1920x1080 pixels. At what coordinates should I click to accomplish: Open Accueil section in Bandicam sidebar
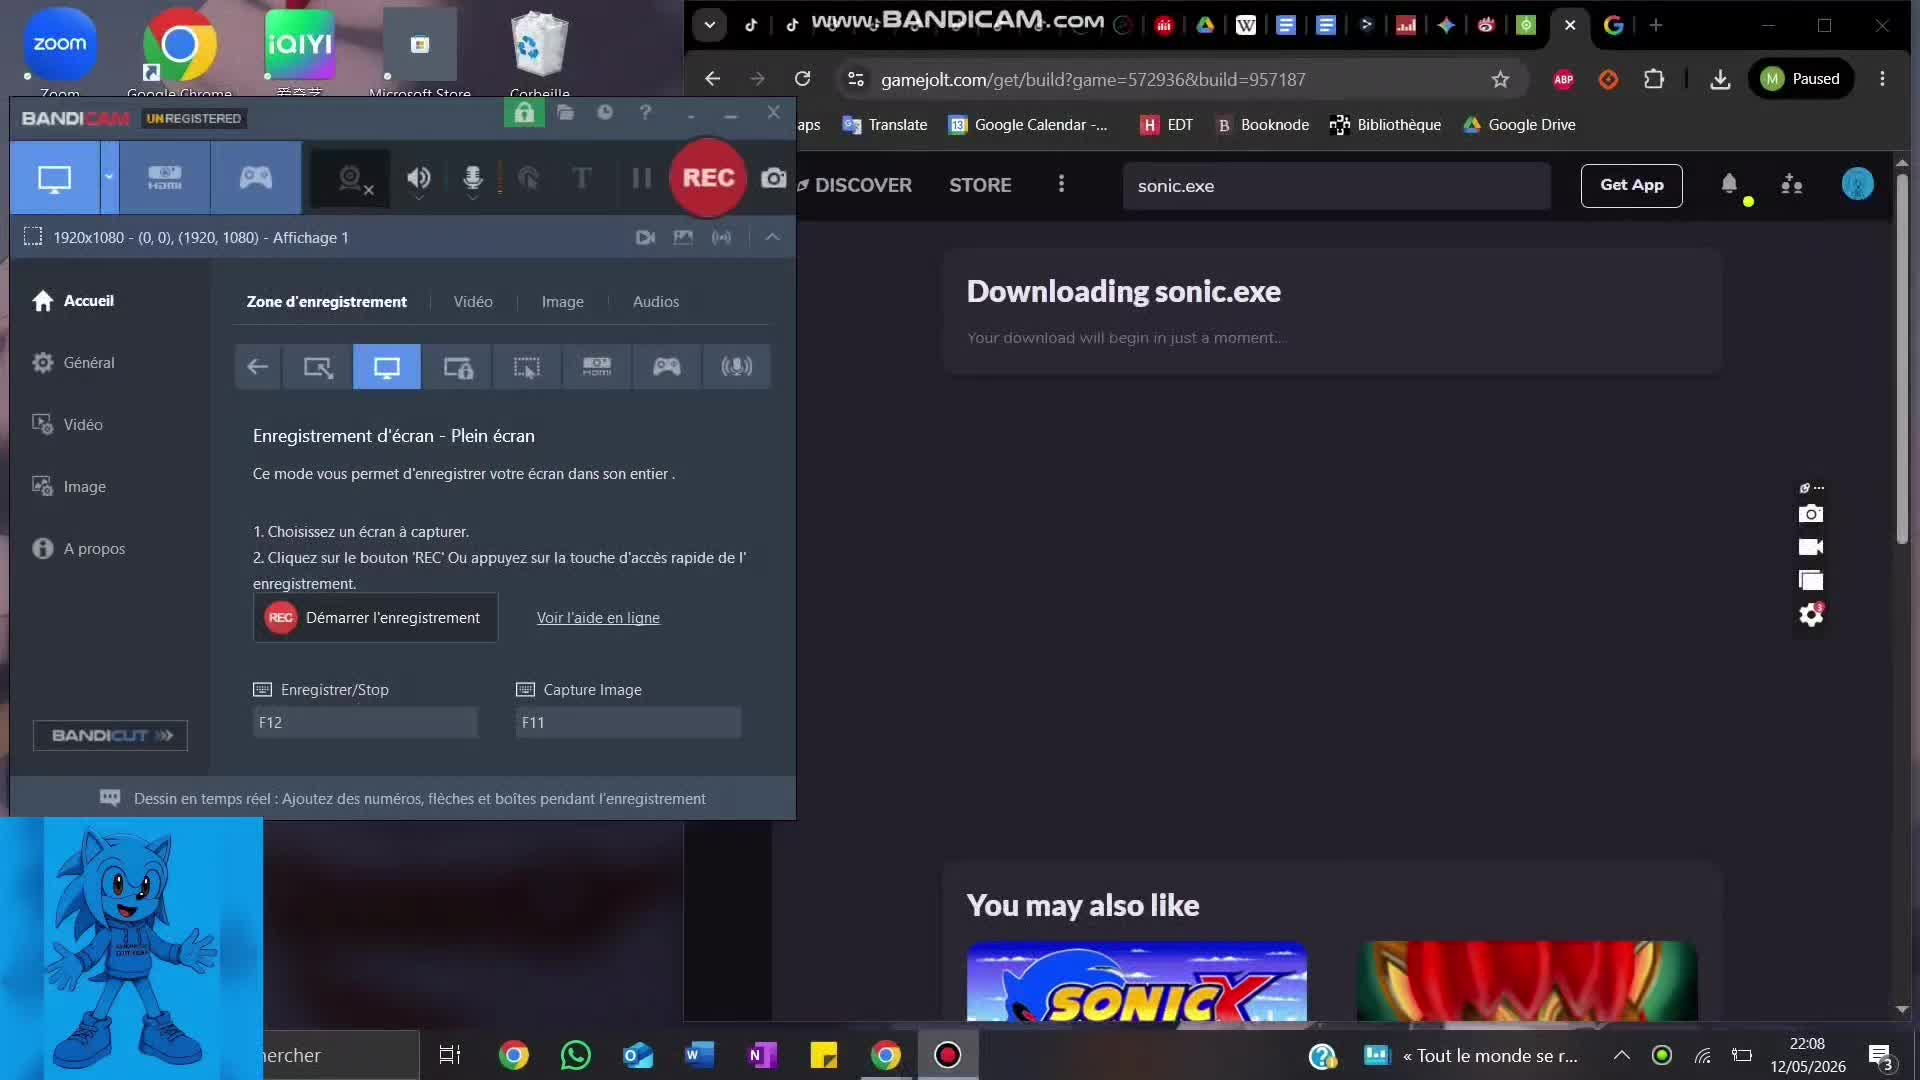click(73, 301)
